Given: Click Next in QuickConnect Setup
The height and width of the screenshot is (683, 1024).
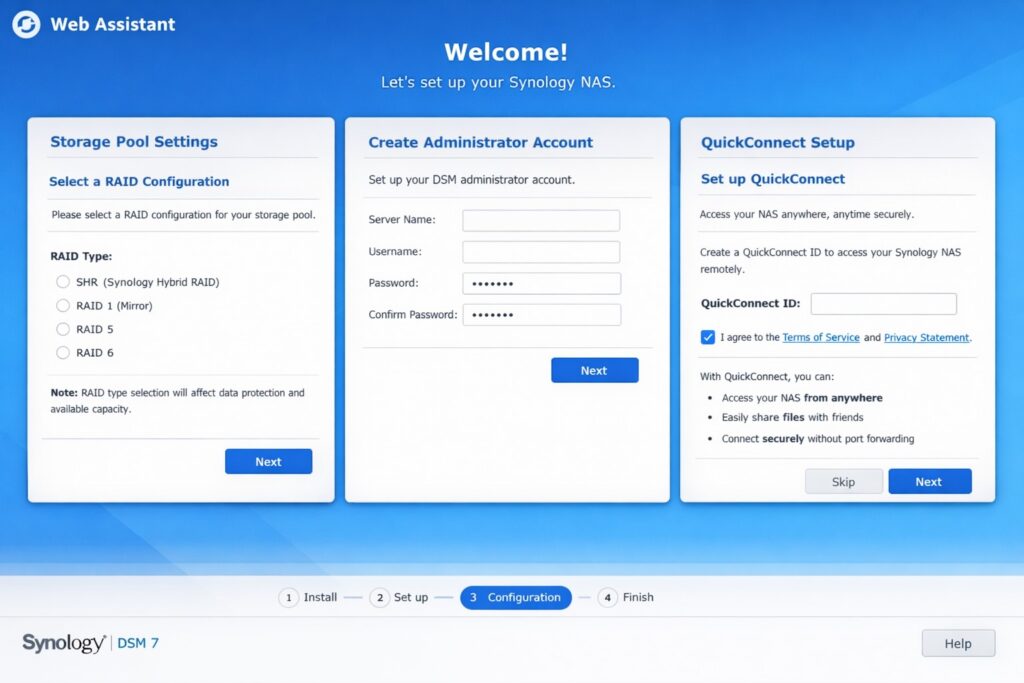Looking at the screenshot, I should point(929,481).
